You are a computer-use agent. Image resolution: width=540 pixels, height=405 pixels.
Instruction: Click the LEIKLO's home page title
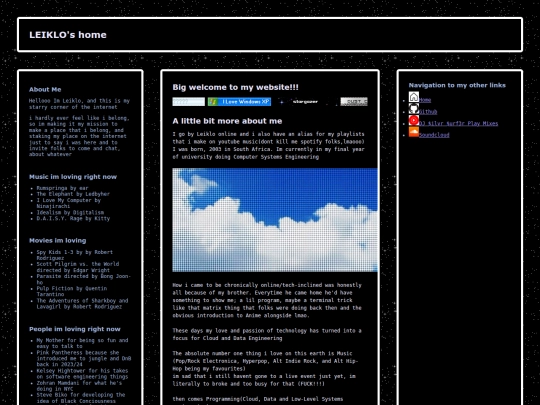pyautogui.click(x=68, y=35)
